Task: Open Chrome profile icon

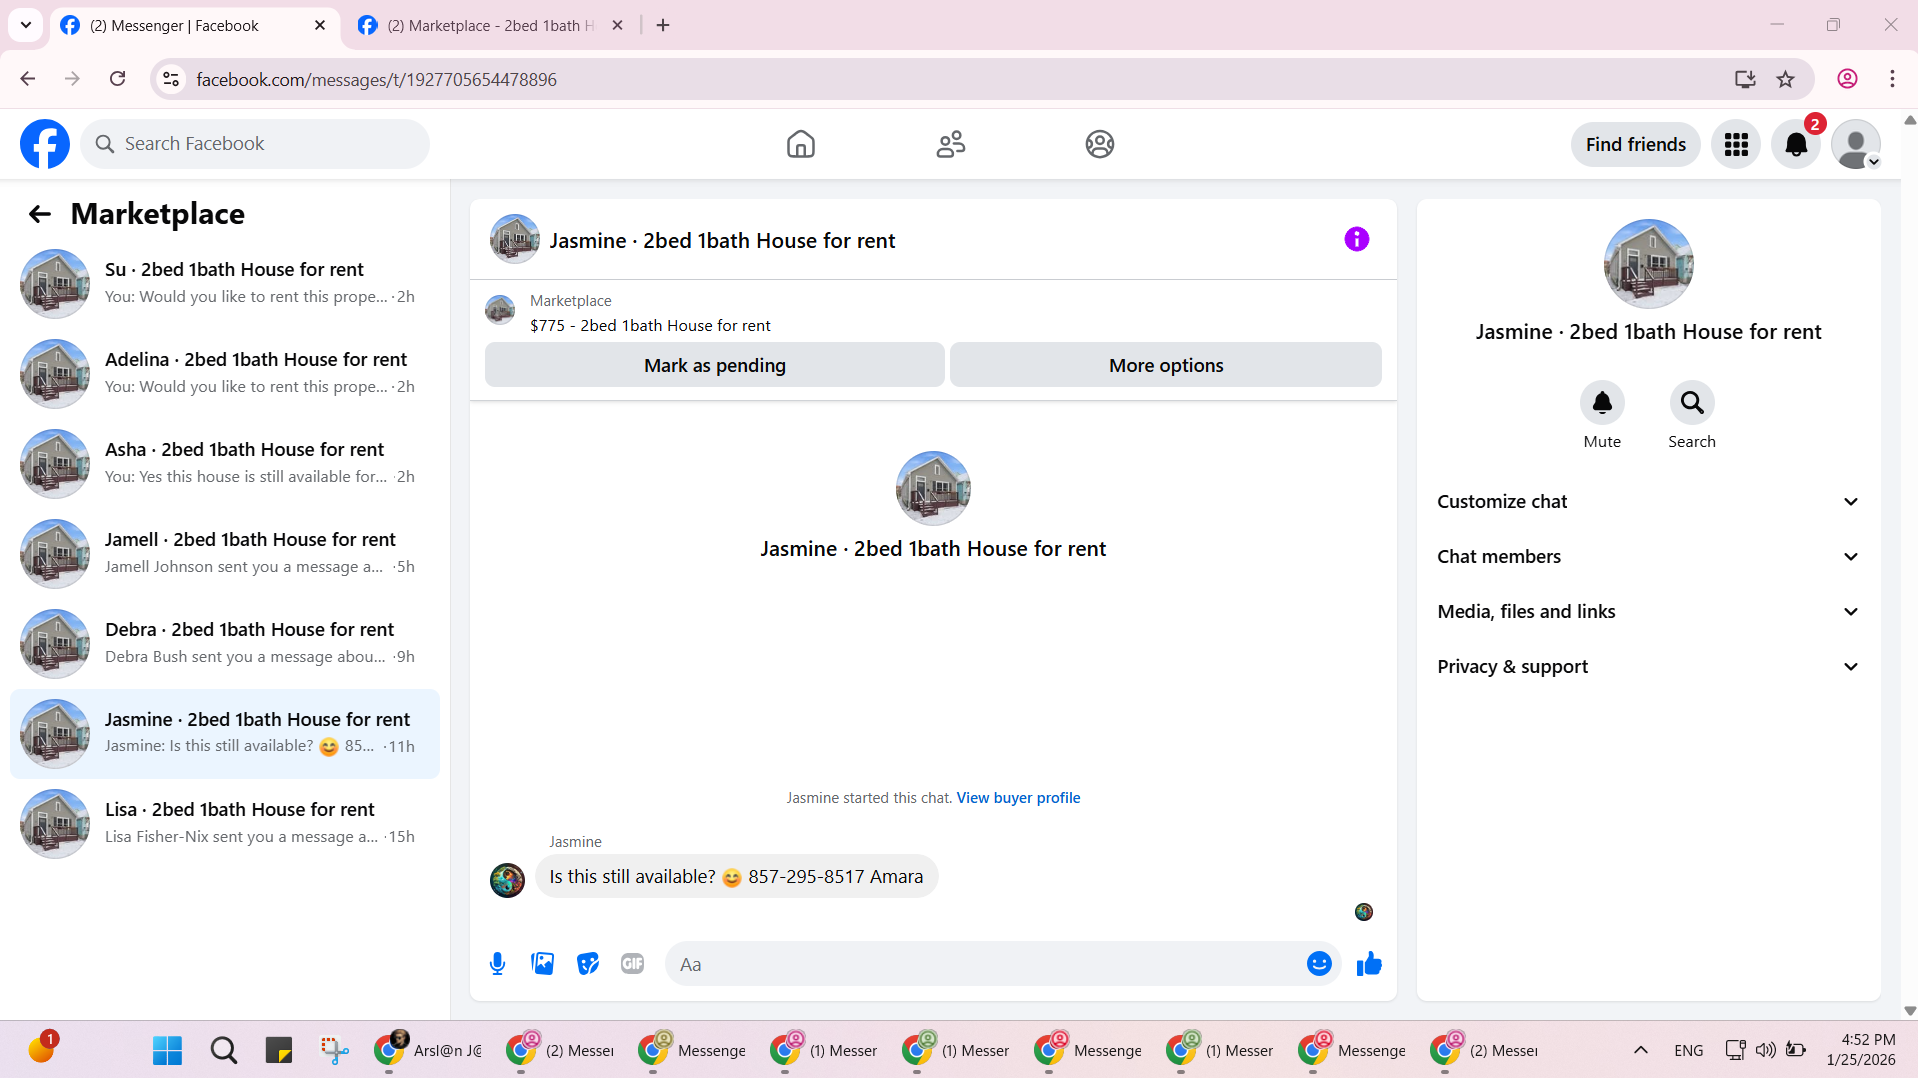Action: (1847, 79)
